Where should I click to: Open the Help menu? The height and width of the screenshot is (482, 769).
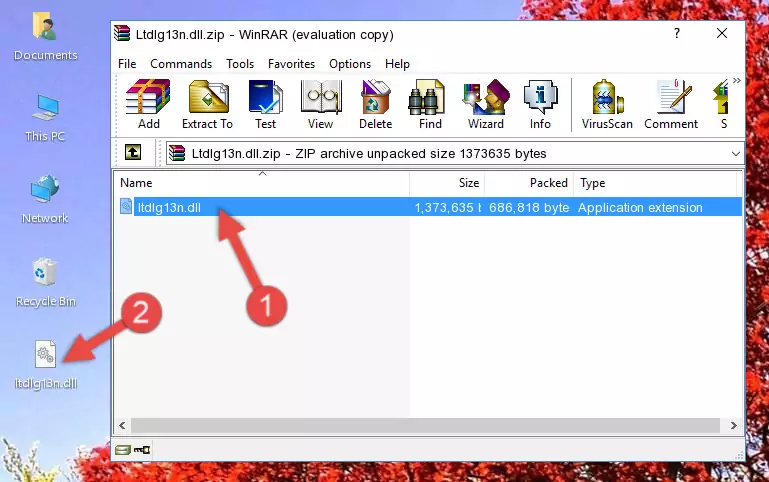point(397,64)
